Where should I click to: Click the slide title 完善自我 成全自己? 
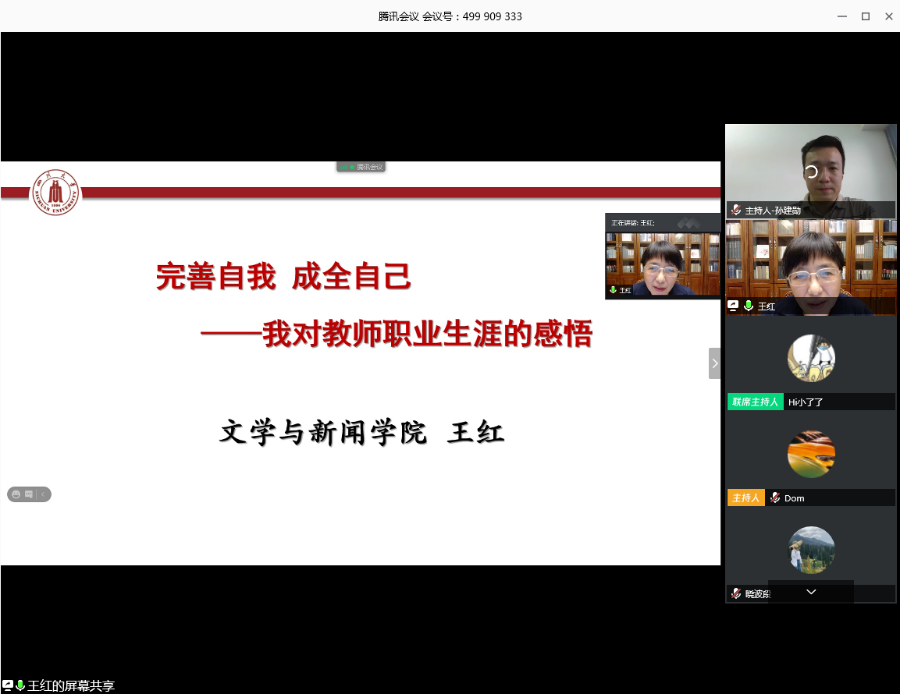[x=284, y=277]
